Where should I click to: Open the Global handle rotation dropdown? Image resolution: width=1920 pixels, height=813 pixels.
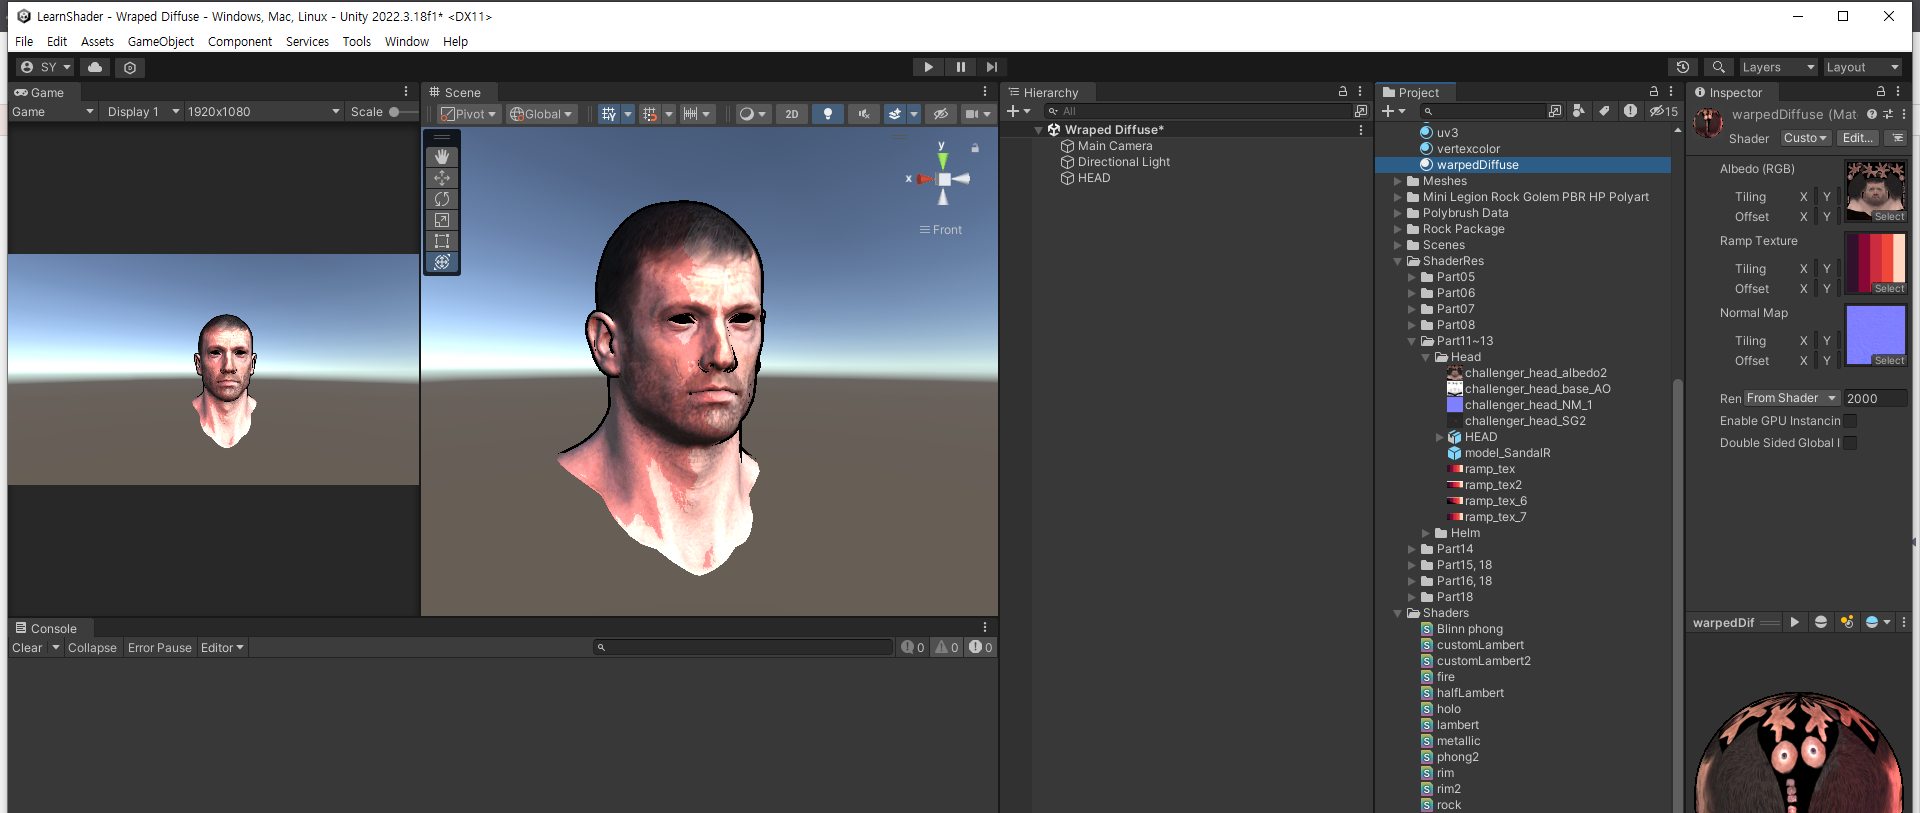(541, 114)
